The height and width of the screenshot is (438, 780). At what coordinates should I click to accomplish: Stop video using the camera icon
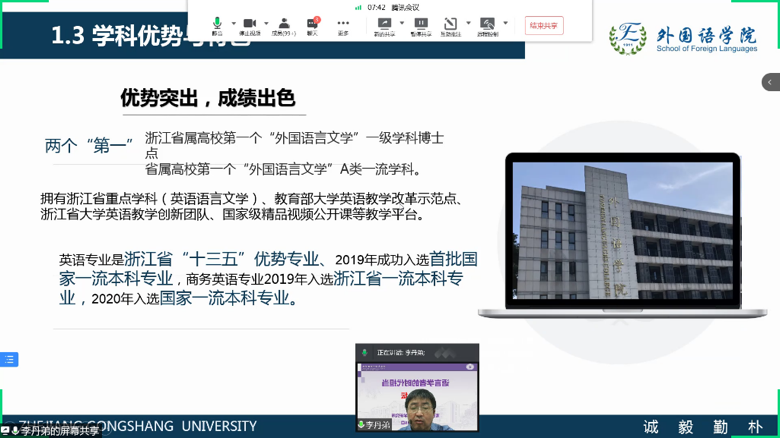(250, 24)
